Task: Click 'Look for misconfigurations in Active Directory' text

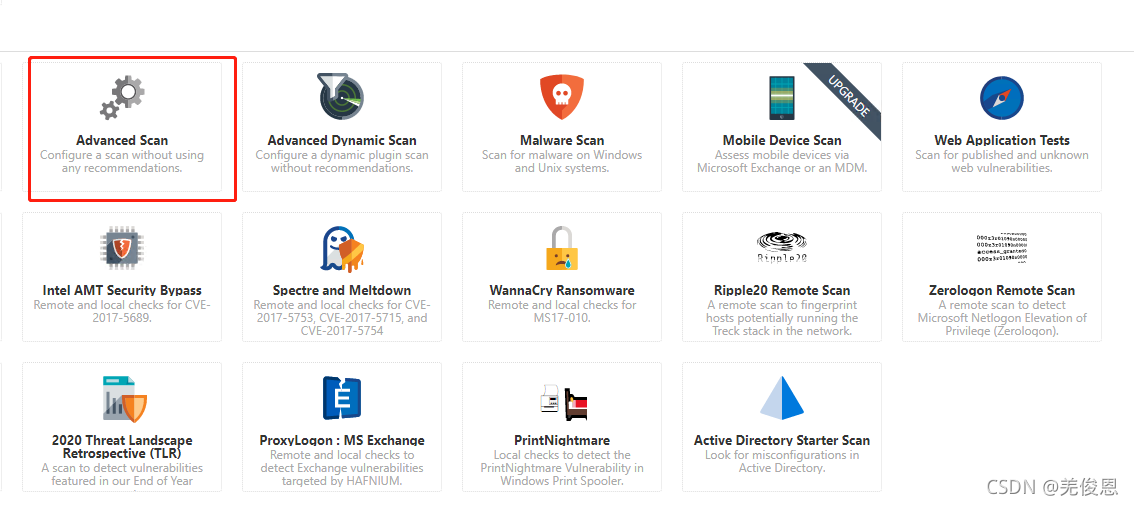Action: point(782,462)
